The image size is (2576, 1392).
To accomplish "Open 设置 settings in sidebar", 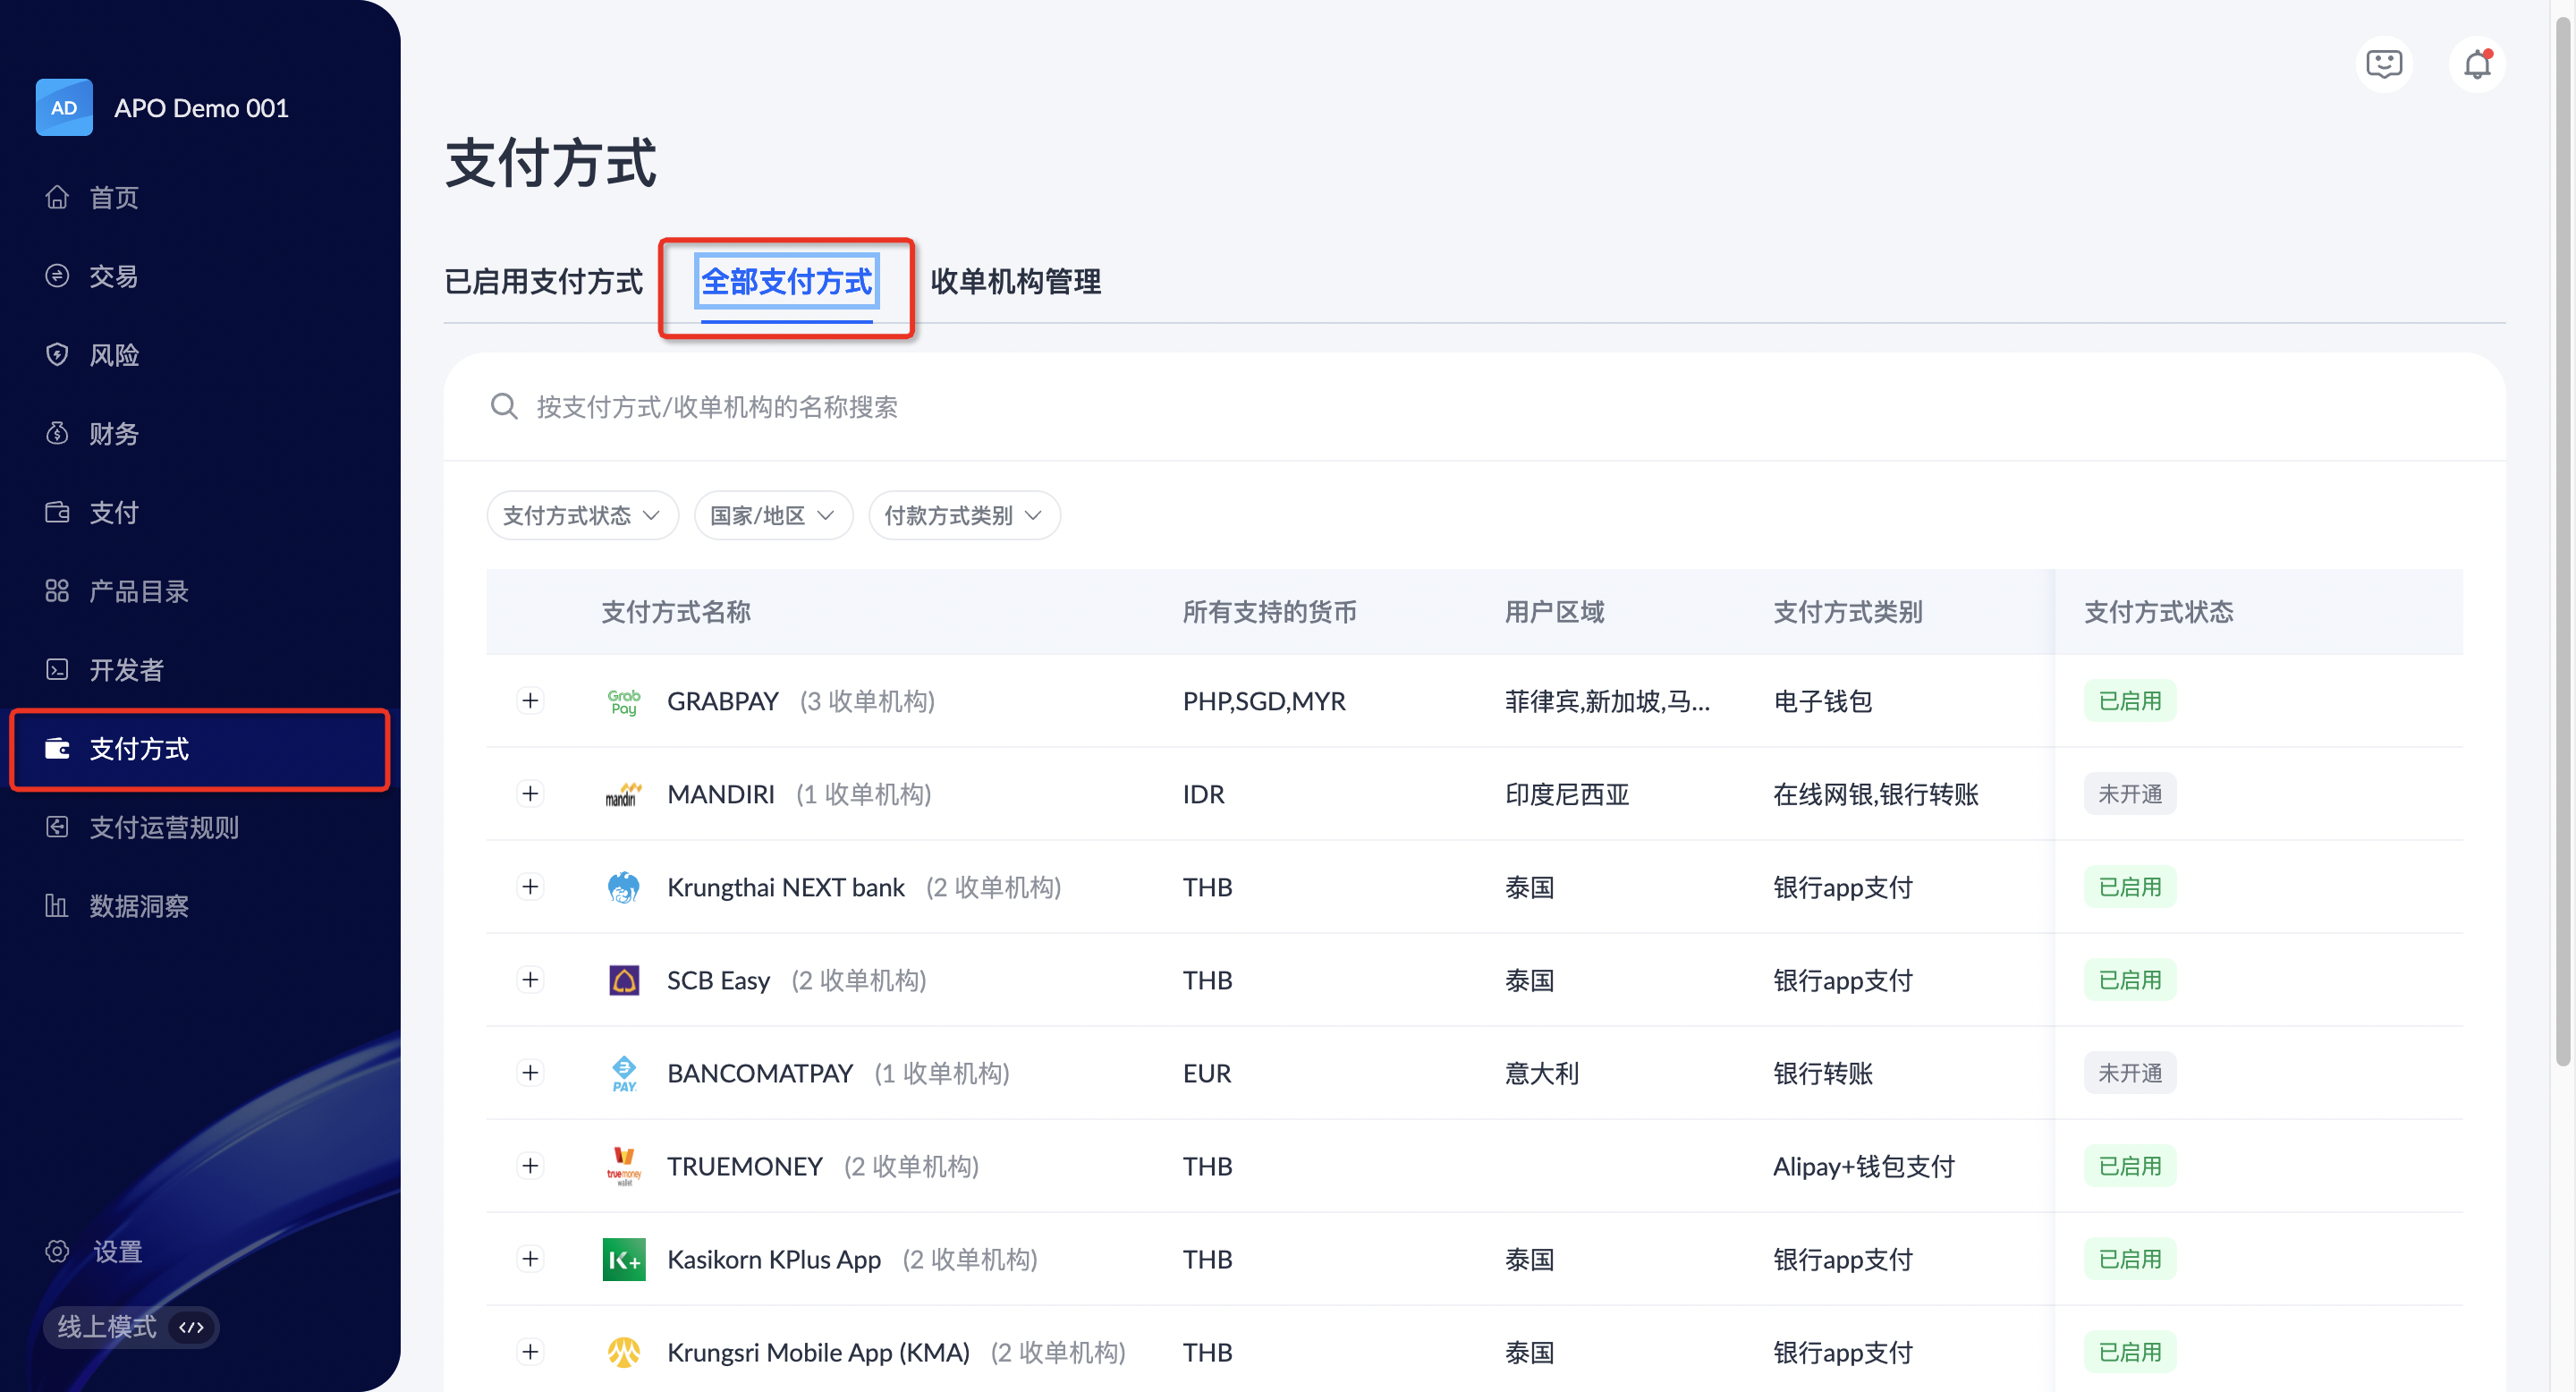I will [117, 1251].
